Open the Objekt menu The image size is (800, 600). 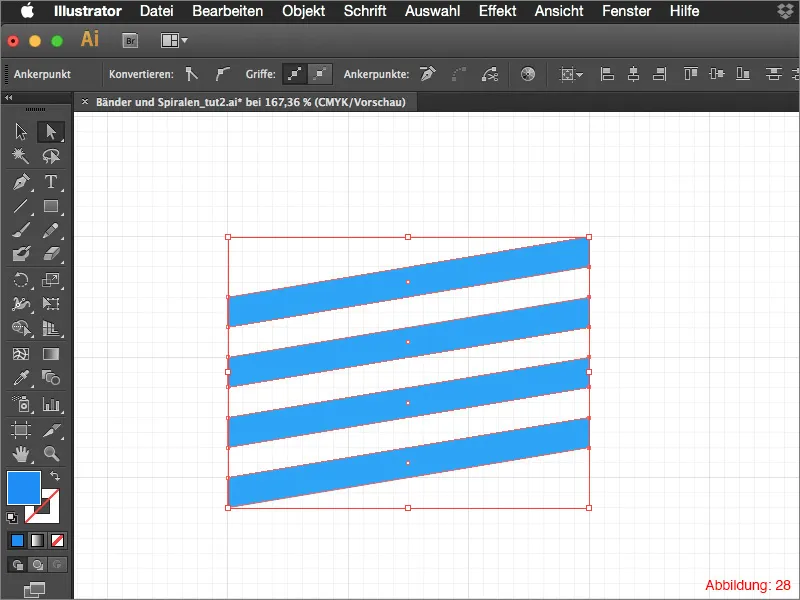point(304,11)
